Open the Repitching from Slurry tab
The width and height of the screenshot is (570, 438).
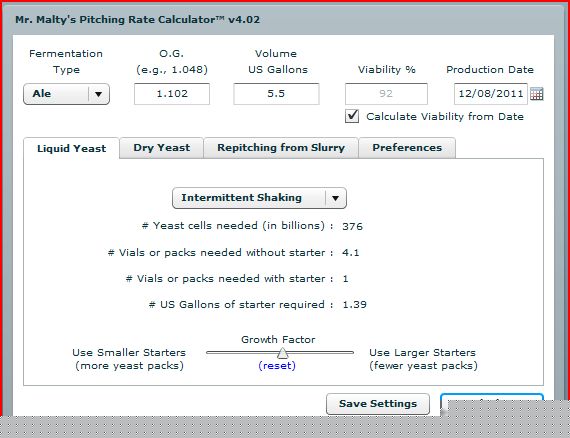tap(281, 148)
